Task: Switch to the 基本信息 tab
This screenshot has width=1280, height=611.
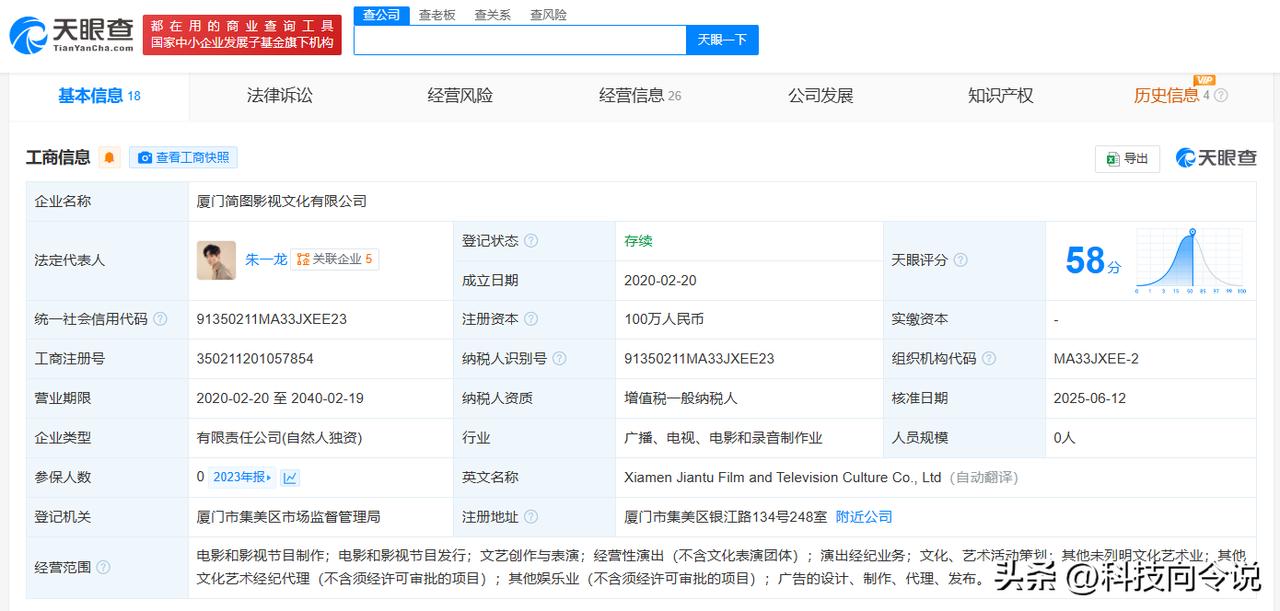Action: [99, 96]
